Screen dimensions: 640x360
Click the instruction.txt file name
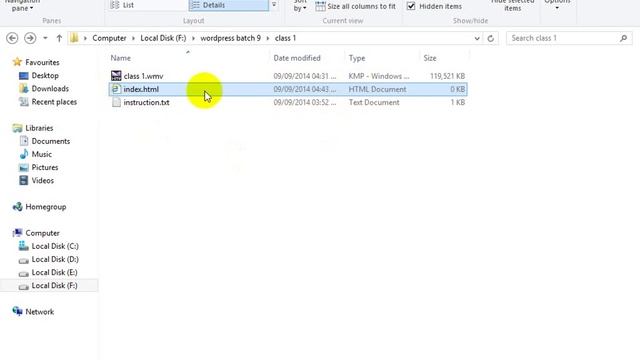[x=147, y=102]
